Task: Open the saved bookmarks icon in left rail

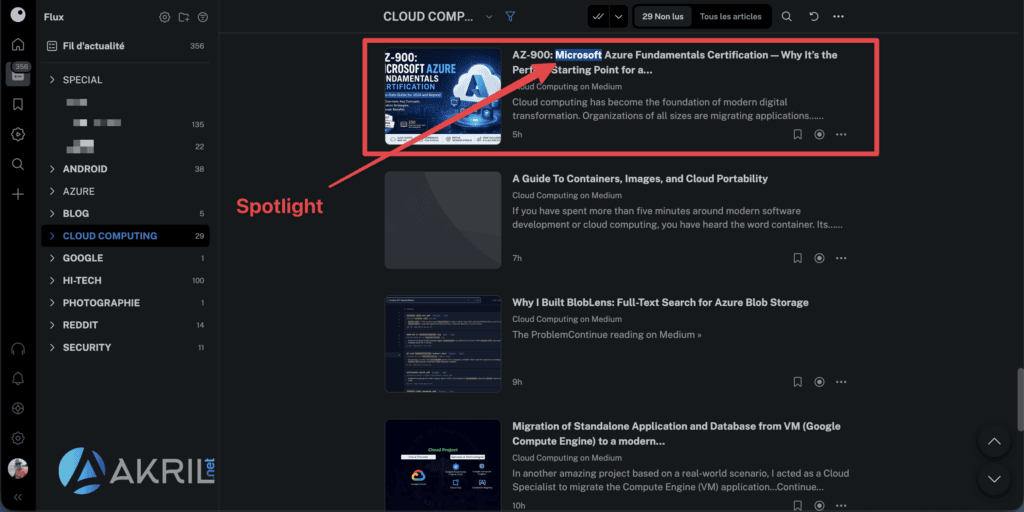Action: click(18, 104)
